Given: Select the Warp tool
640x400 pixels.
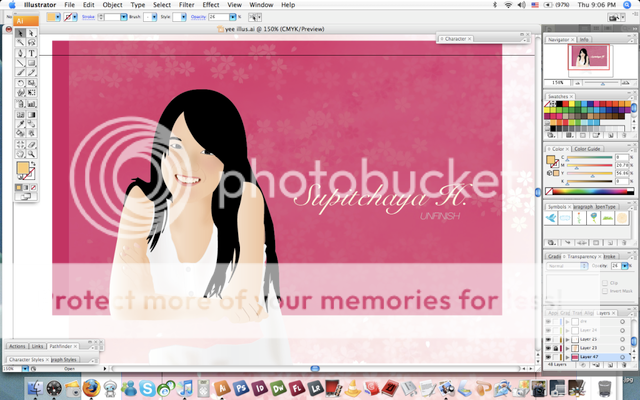Looking at the screenshot, I should click(x=20, y=93).
